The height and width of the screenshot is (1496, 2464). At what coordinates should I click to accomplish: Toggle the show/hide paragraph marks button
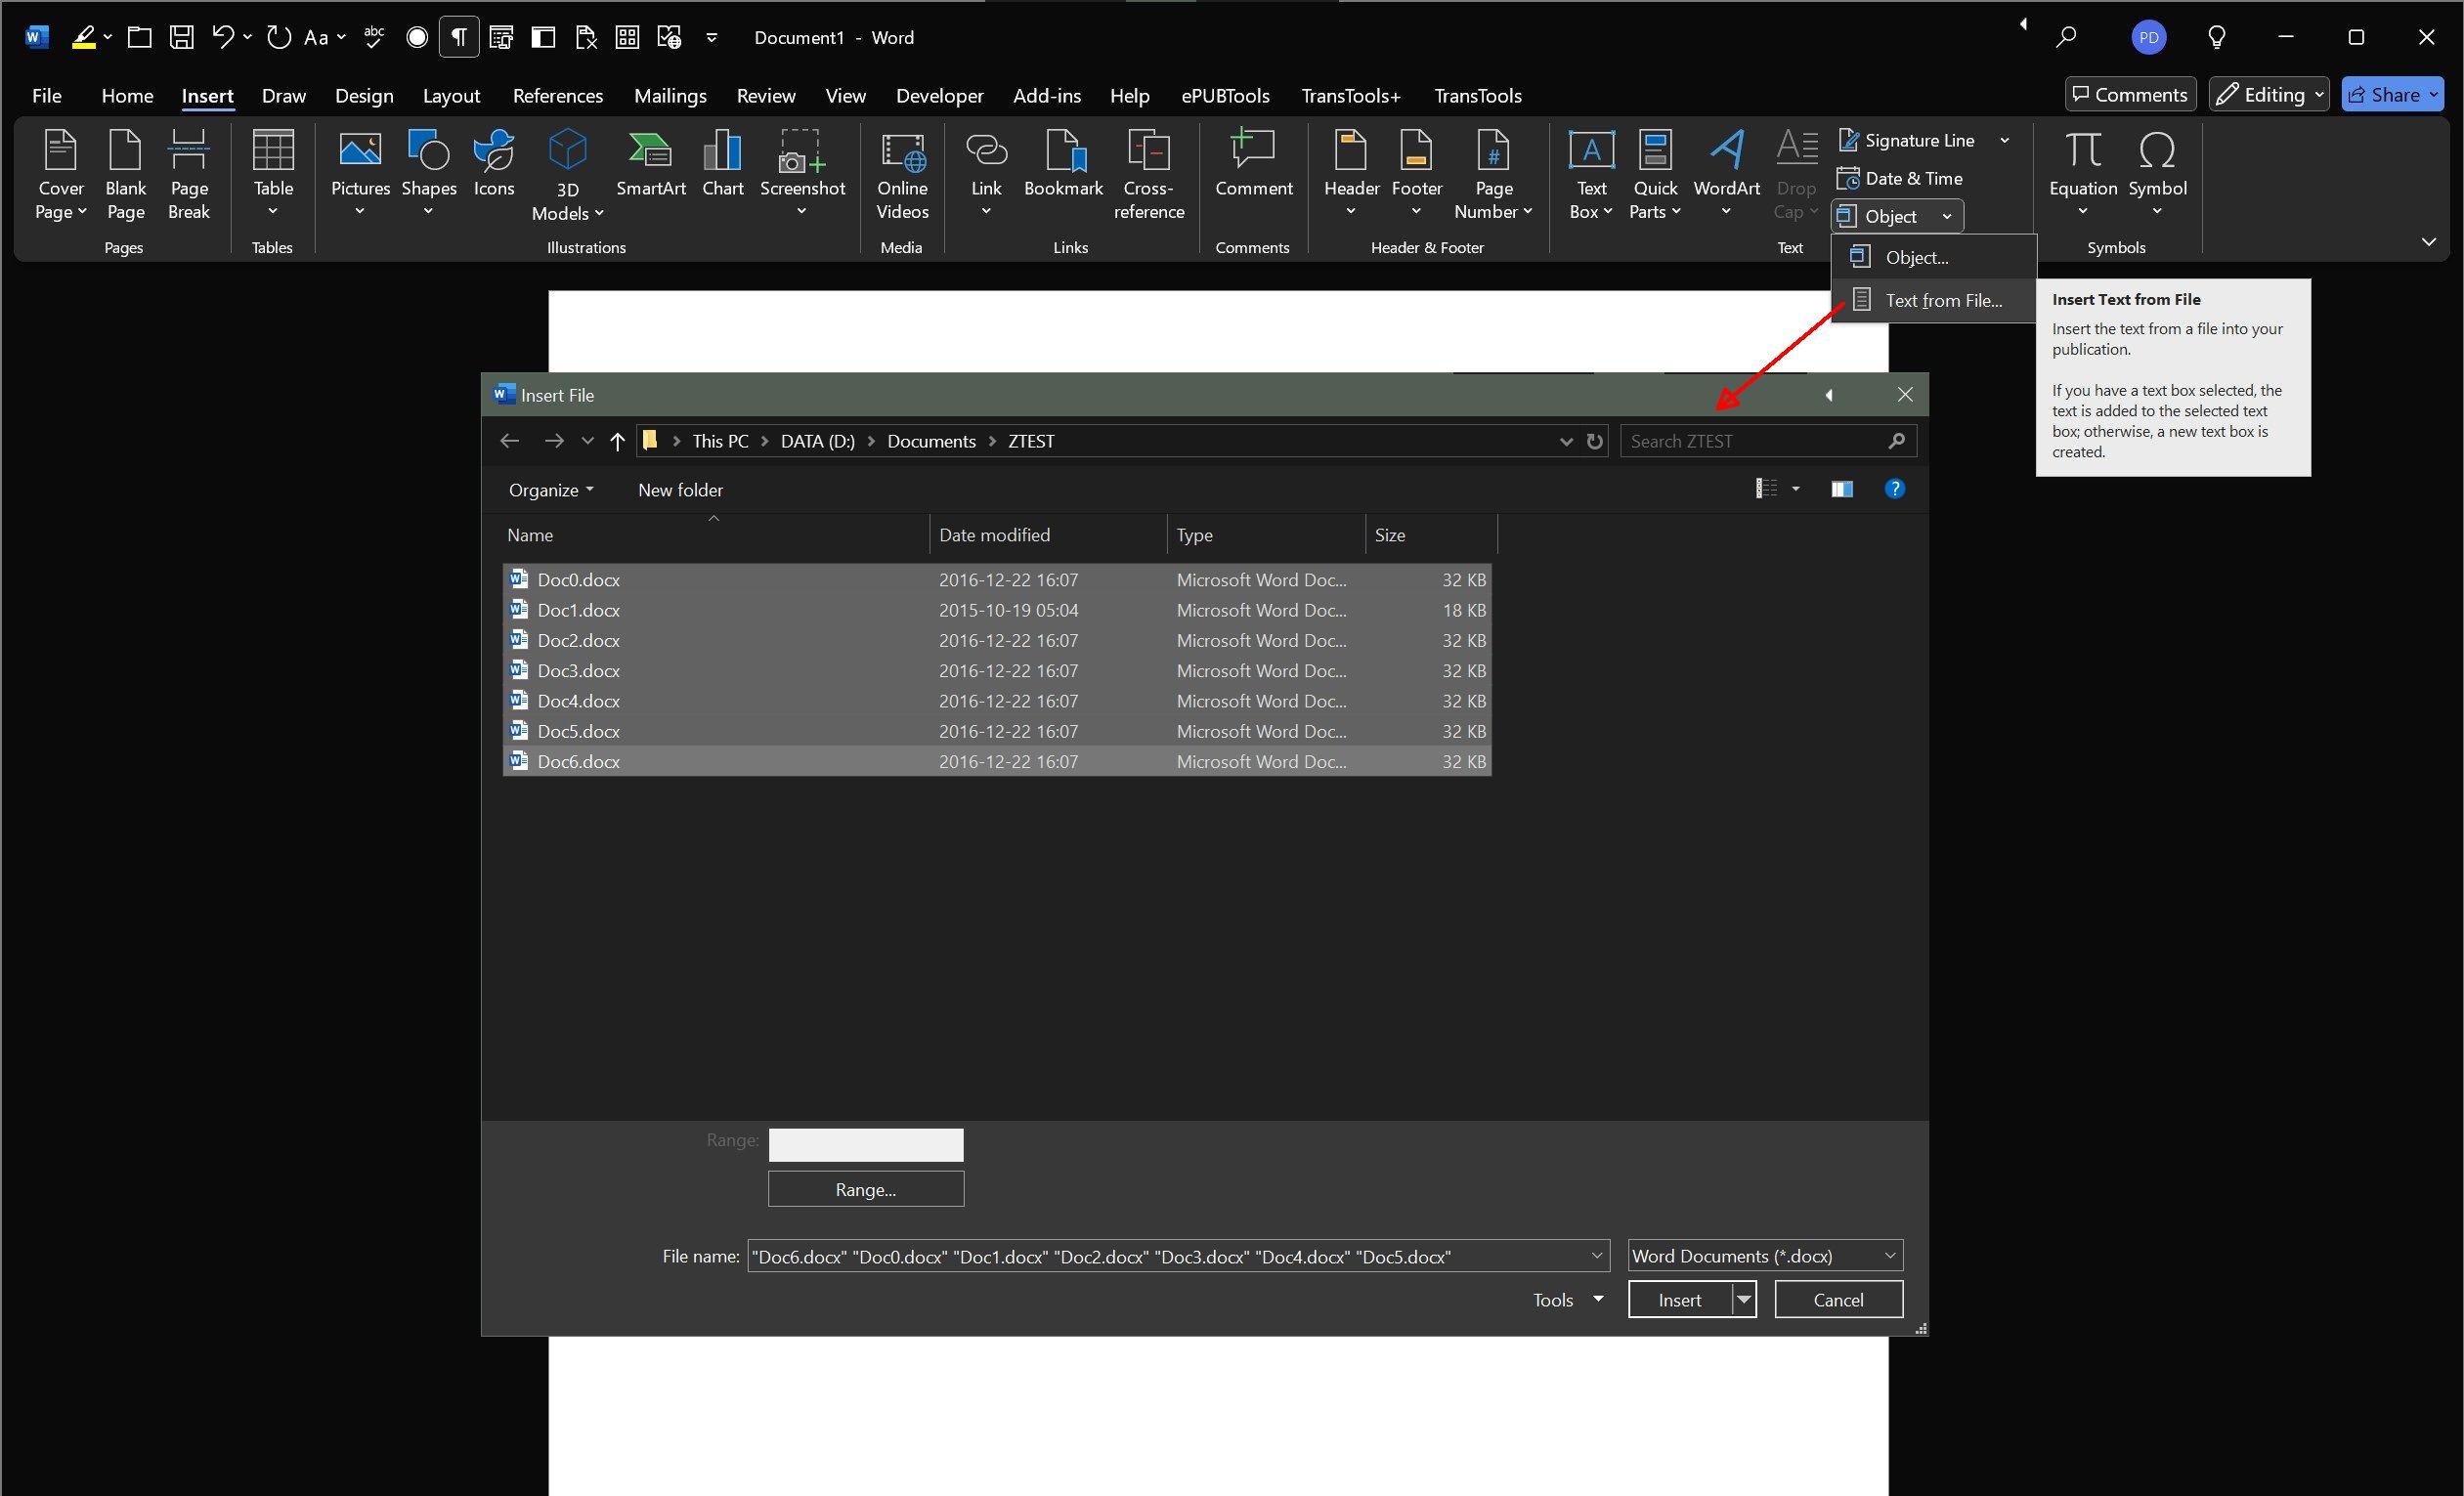coord(459,38)
